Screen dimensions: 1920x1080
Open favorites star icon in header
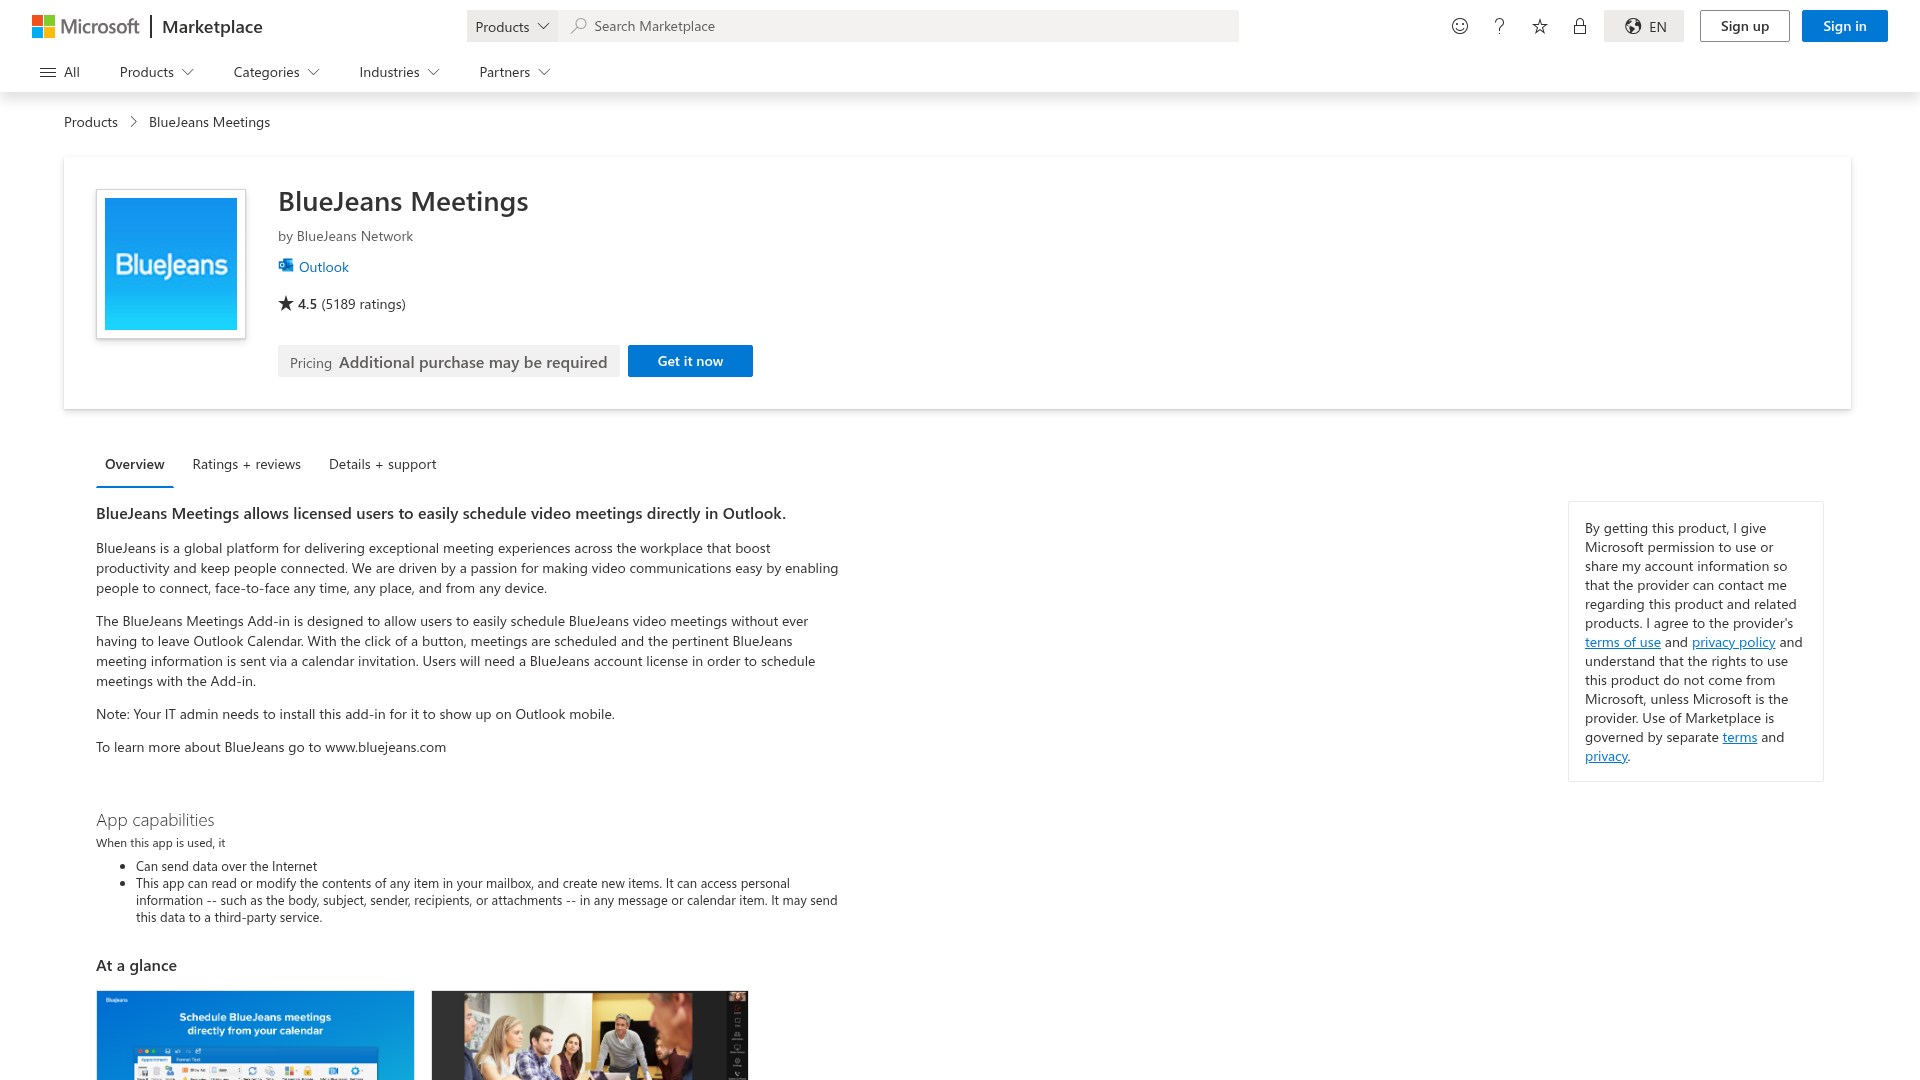tap(1540, 26)
